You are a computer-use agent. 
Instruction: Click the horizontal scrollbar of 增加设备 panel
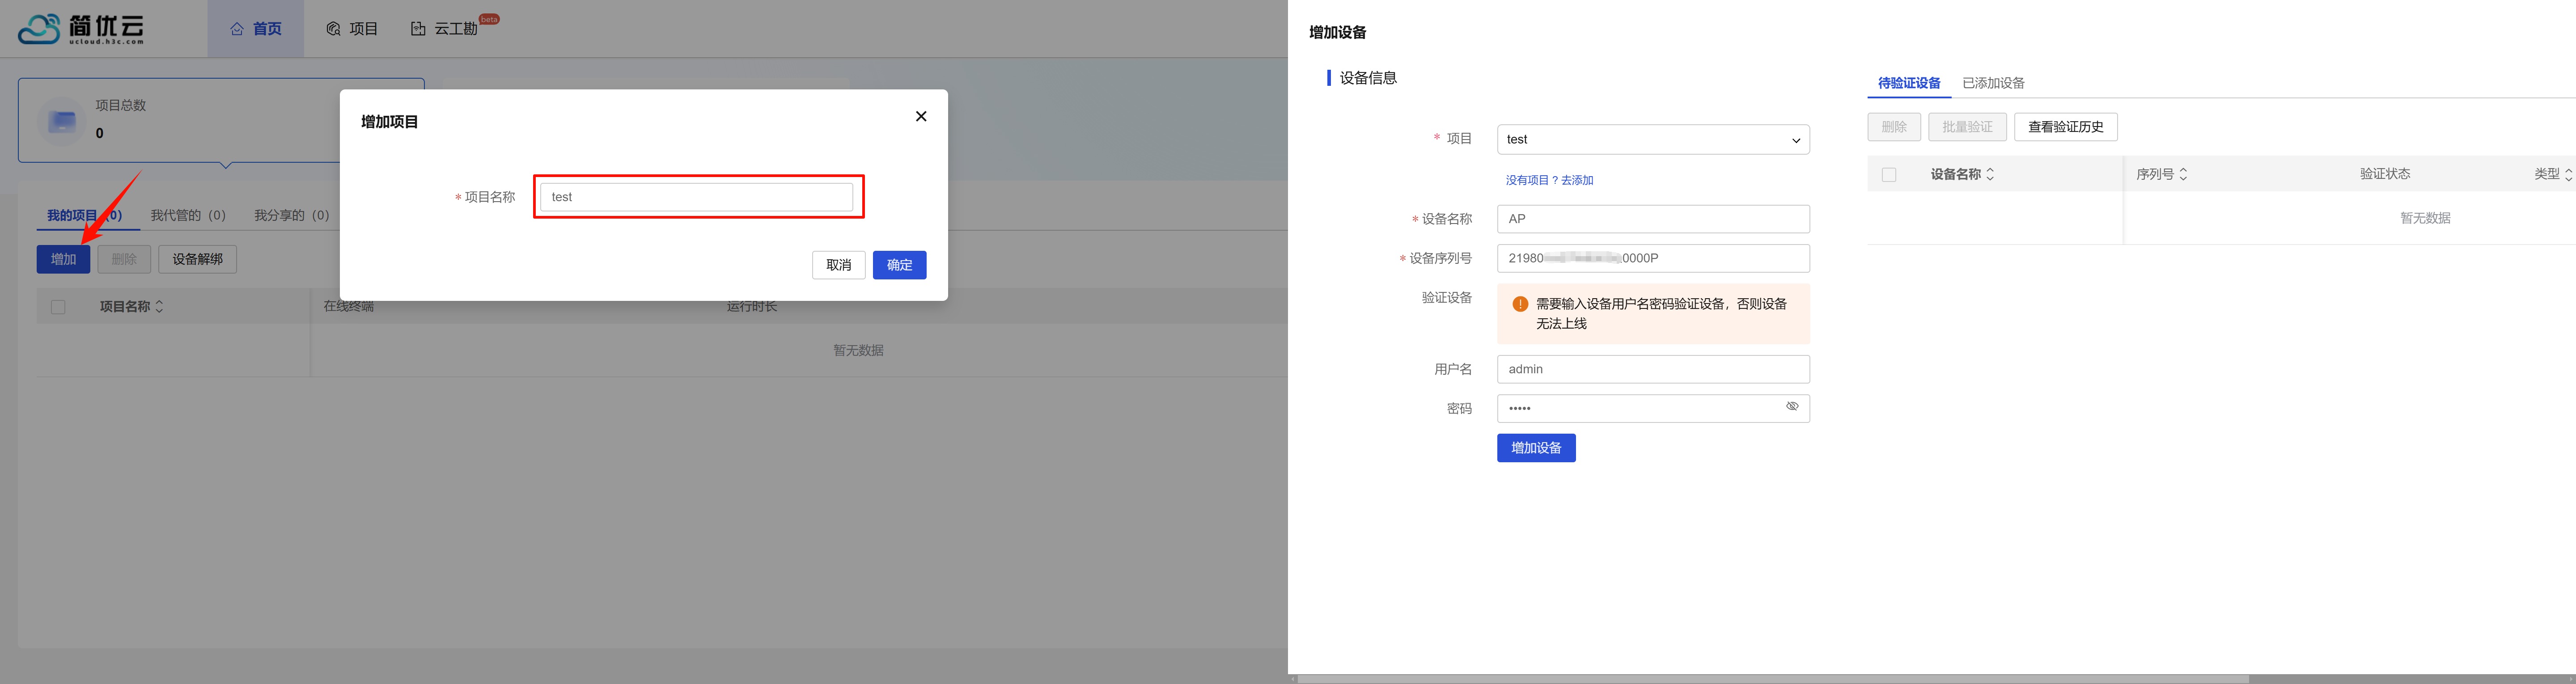[x=1773, y=678]
